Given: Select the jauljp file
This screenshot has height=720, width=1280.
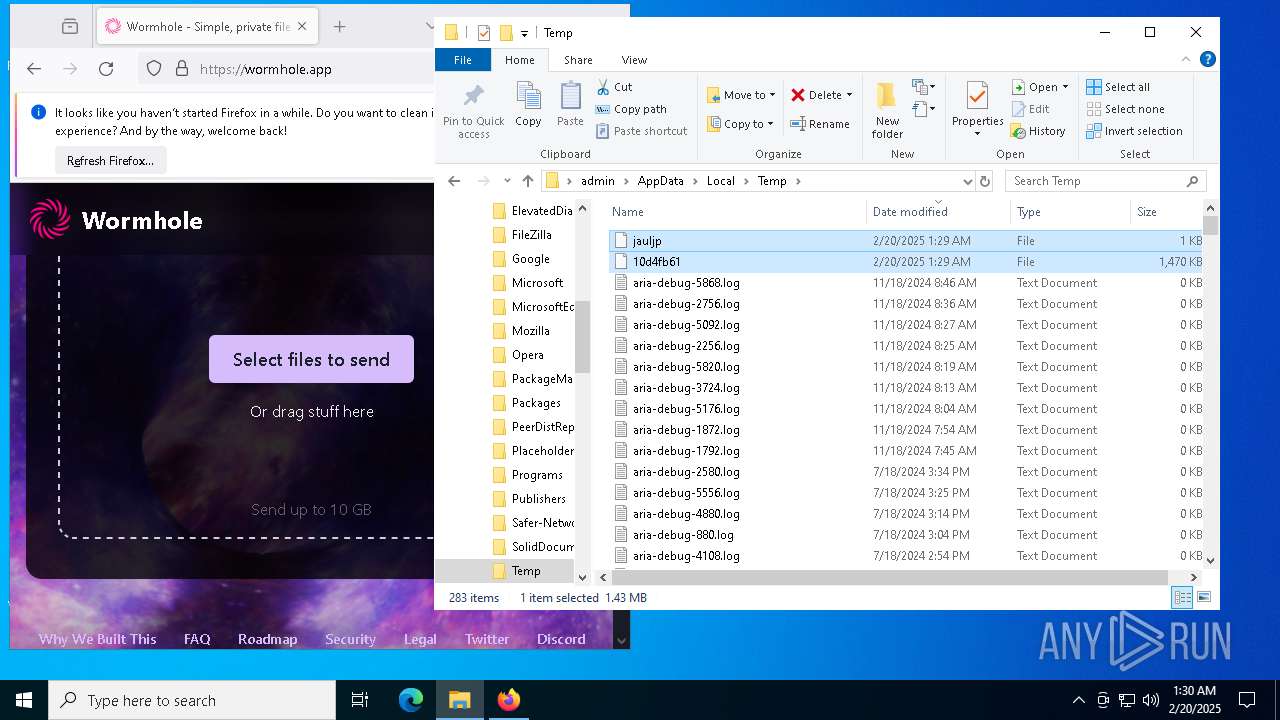Looking at the screenshot, I should coord(905,241).
